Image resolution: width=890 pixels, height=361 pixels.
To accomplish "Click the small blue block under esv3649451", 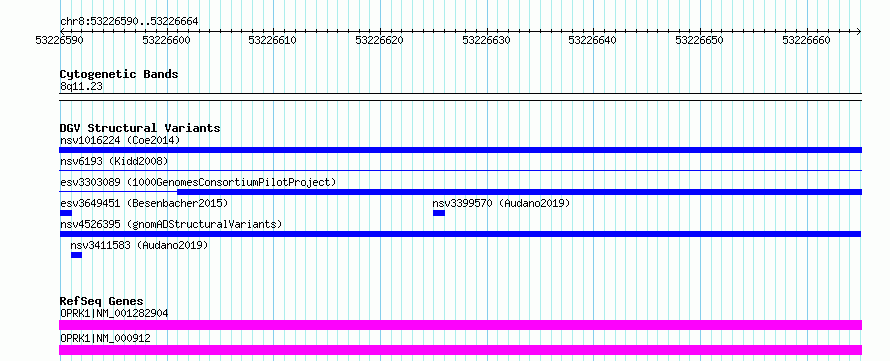I will 66,213.
